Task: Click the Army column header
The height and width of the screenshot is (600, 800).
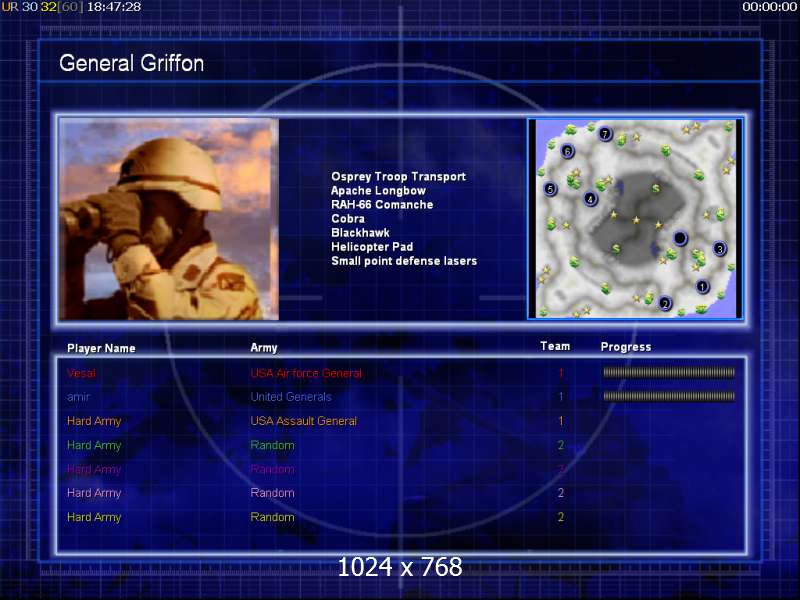Action: click(264, 348)
